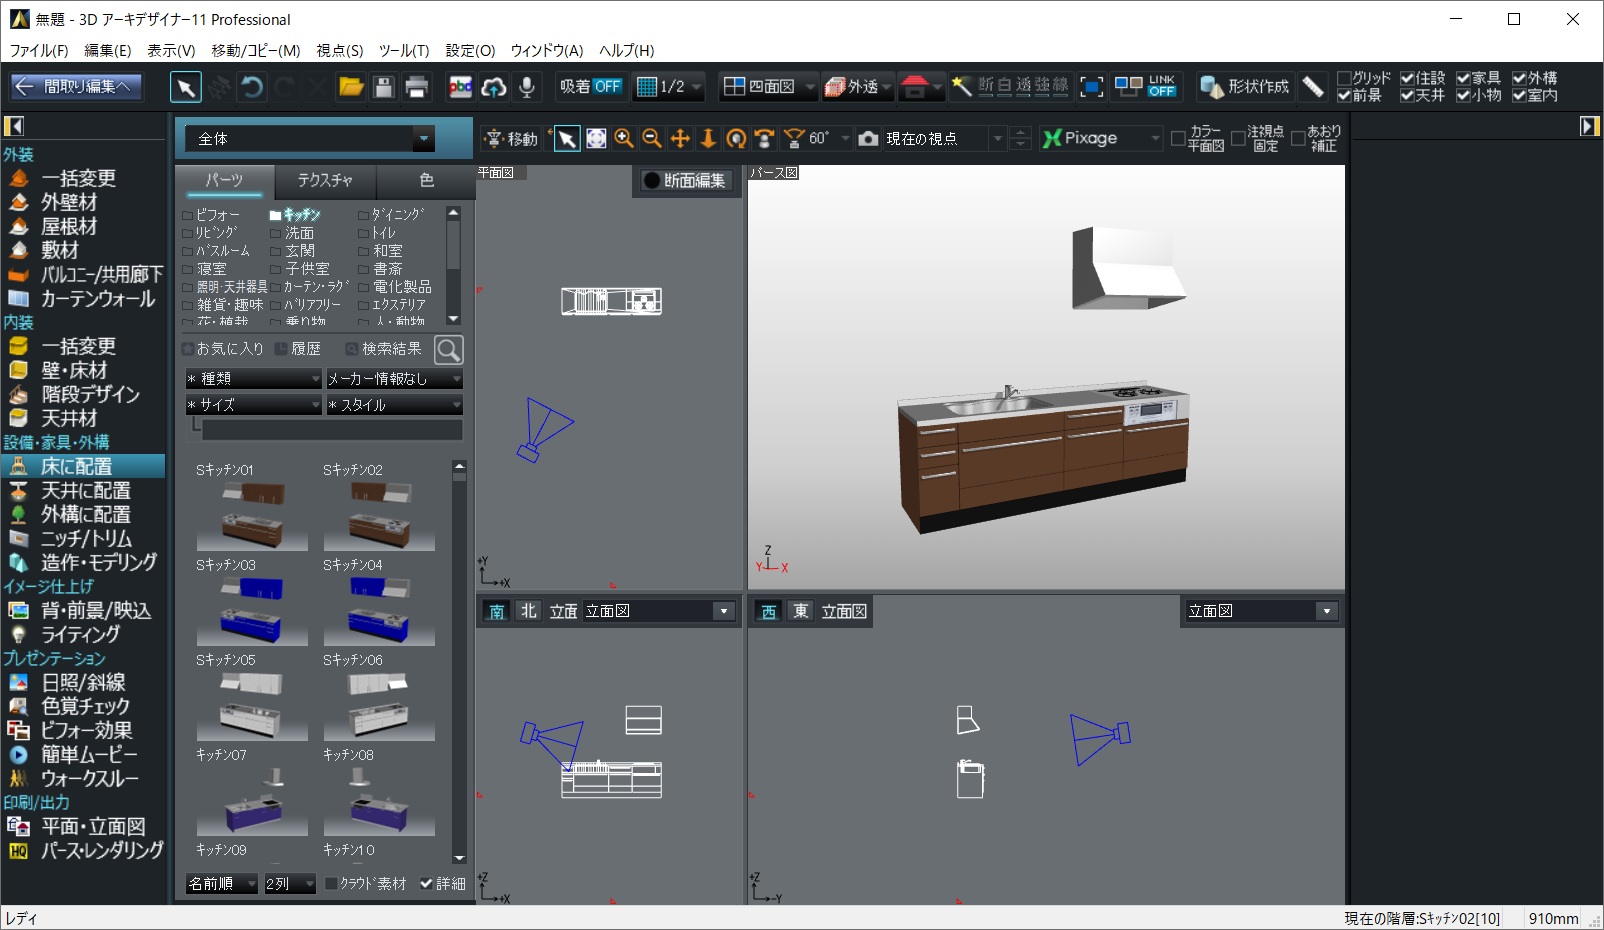
Task: Click the parts search magnifier icon
Action: pyautogui.click(x=449, y=350)
